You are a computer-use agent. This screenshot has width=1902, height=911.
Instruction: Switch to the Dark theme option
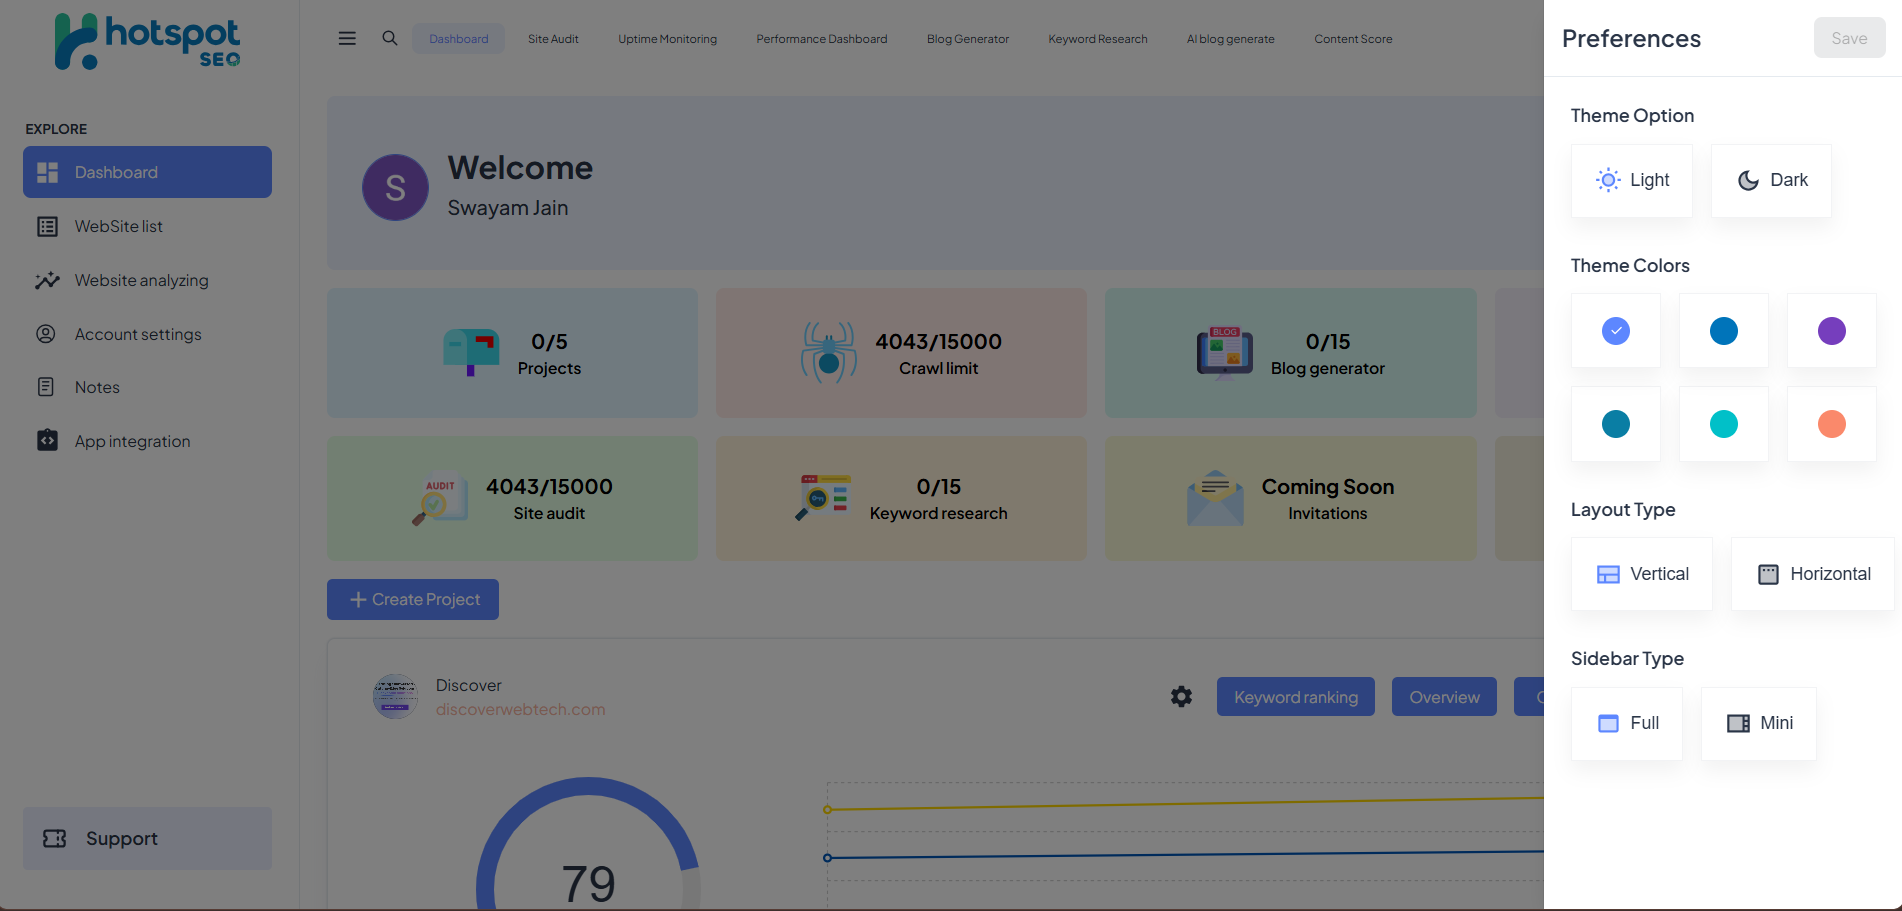click(x=1771, y=181)
